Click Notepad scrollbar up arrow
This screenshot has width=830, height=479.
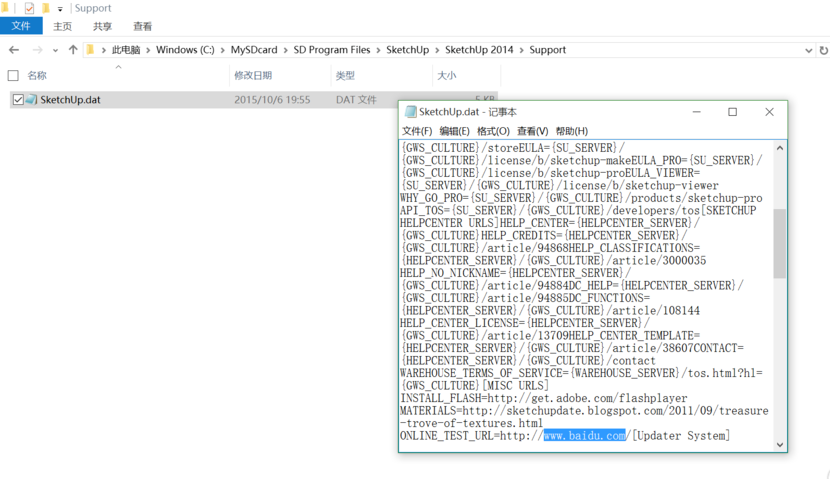tap(780, 148)
